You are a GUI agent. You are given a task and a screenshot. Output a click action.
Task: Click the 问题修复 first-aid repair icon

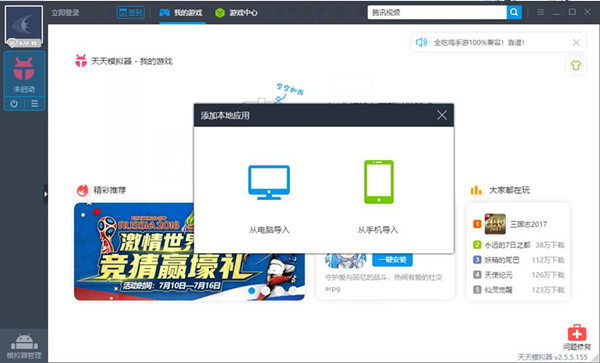tap(577, 332)
